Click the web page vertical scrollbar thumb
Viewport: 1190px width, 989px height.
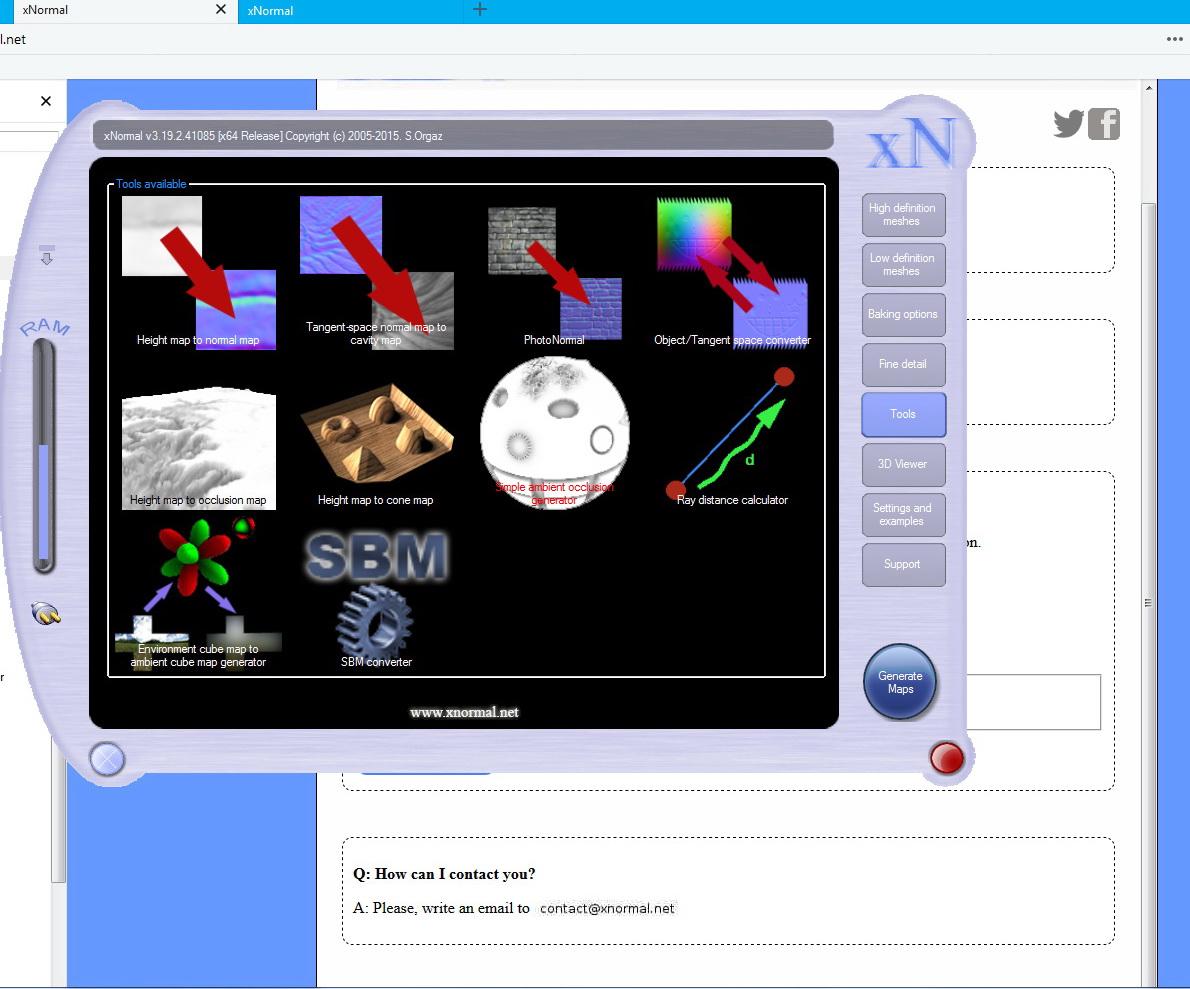1148,603
